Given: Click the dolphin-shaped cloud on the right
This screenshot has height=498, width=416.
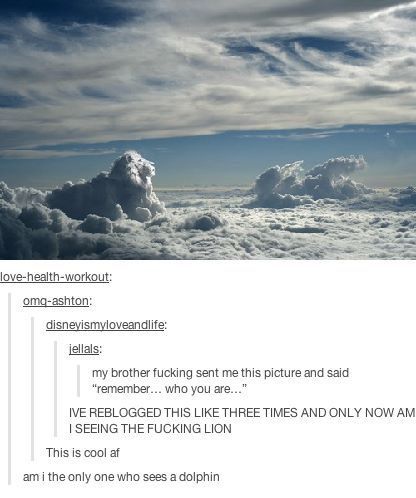Looking at the screenshot, I should [308, 182].
